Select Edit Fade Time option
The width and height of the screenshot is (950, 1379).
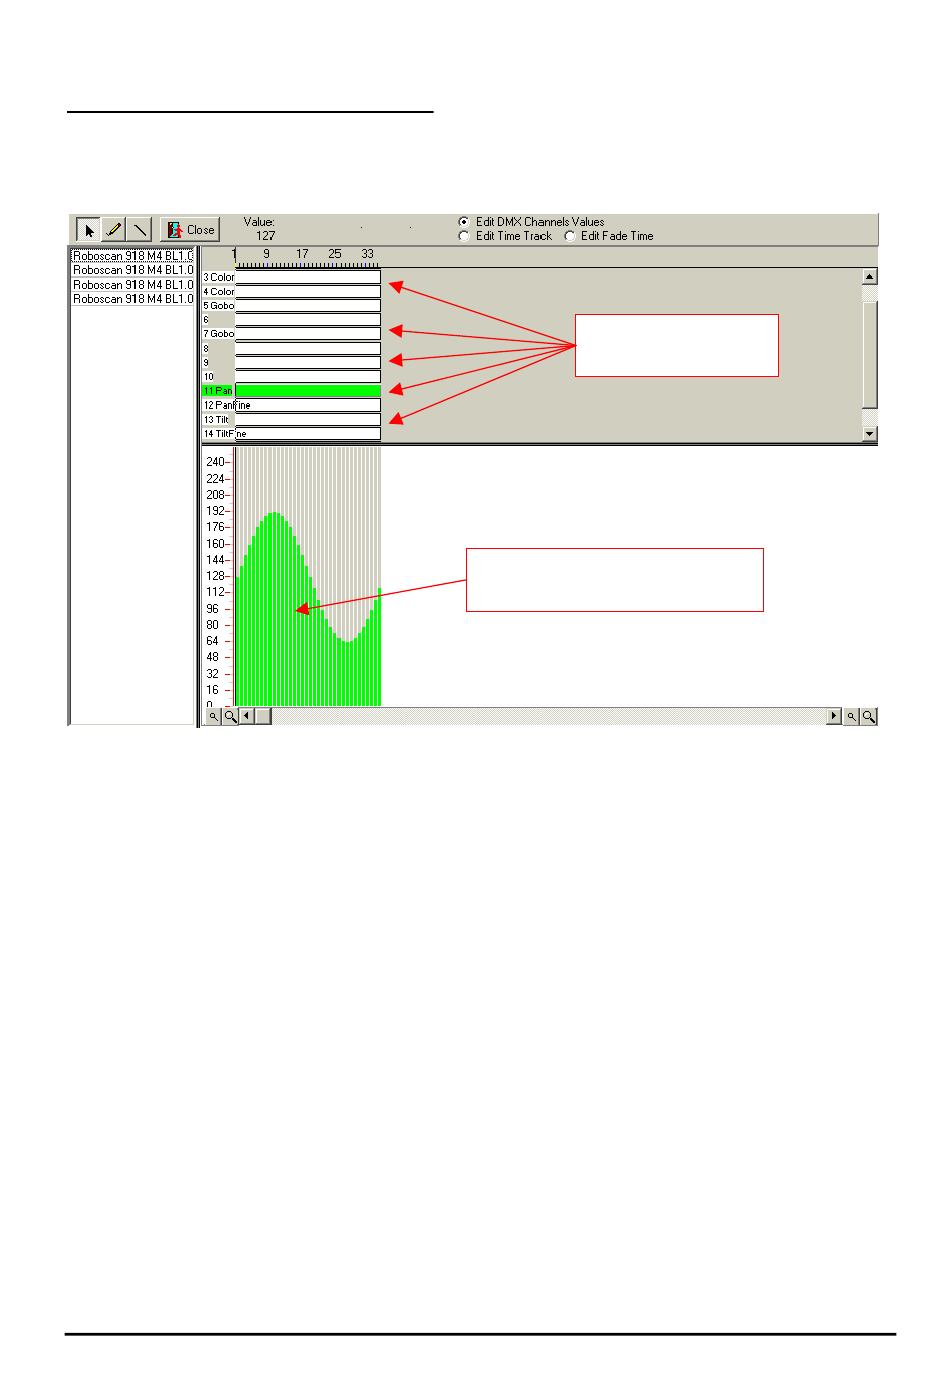[x=609, y=236]
